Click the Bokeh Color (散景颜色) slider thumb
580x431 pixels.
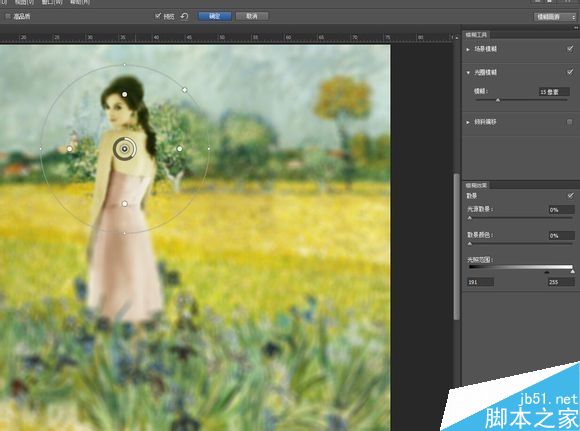click(470, 244)
